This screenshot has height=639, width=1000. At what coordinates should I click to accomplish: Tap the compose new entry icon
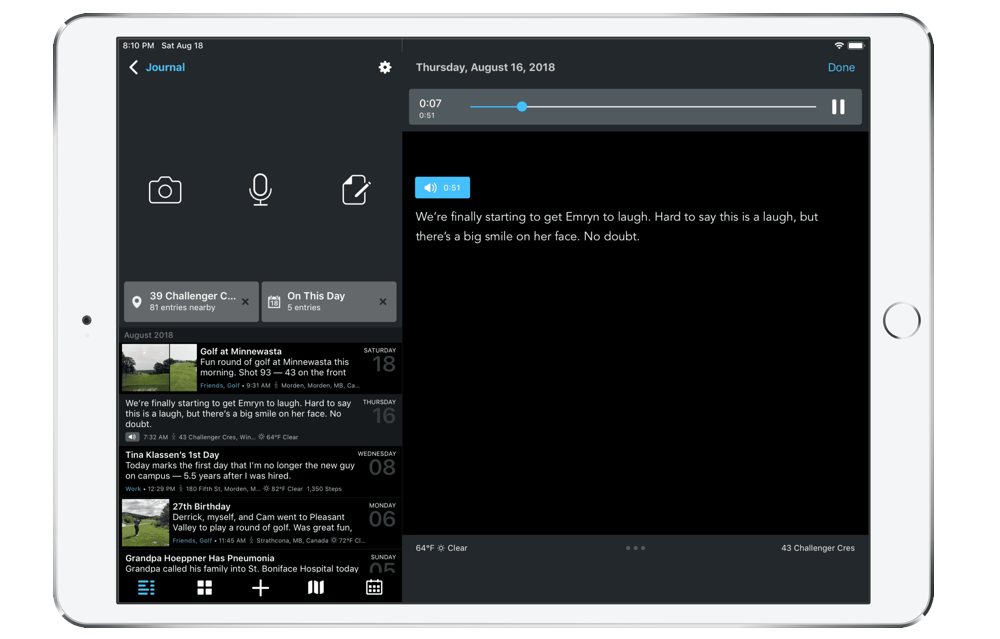356,190
